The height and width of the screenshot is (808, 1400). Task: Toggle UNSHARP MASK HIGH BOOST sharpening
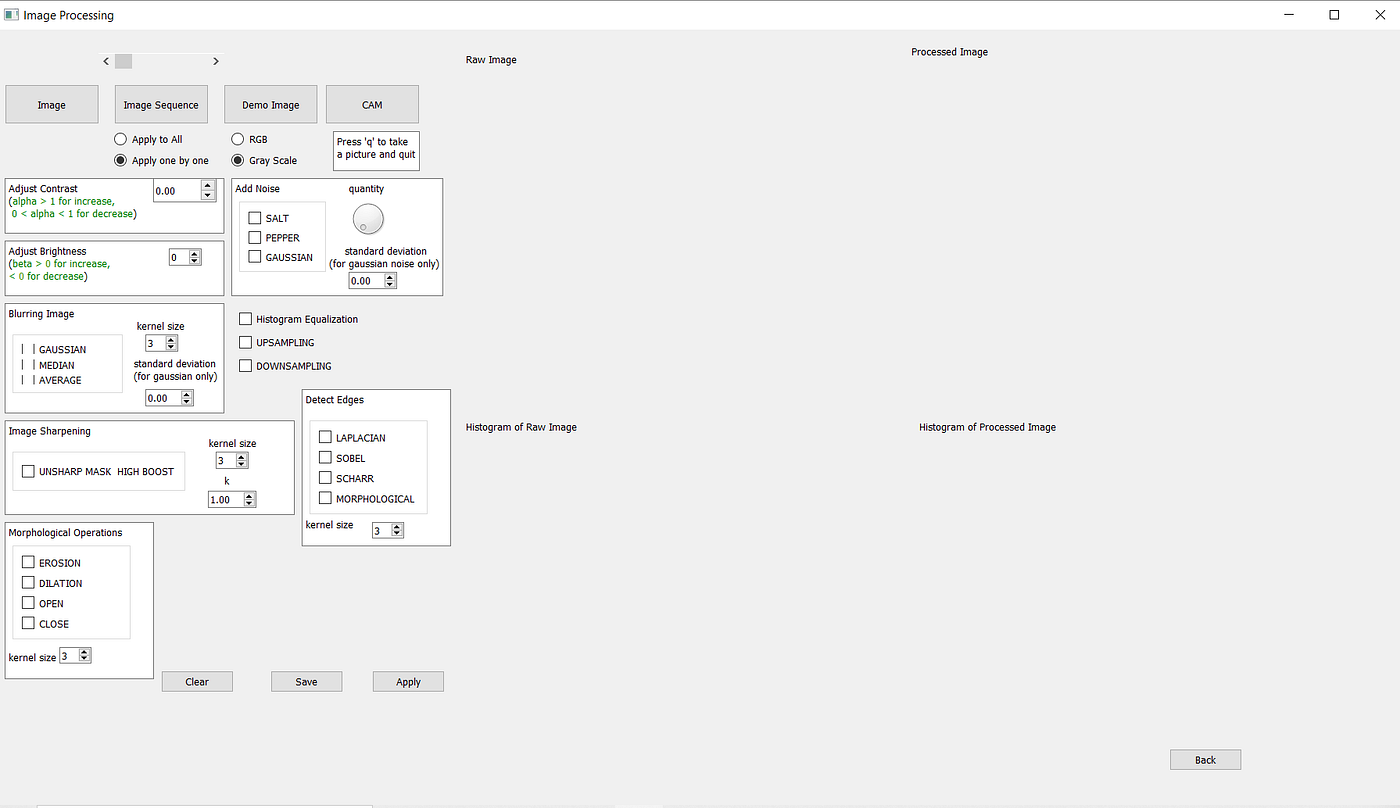click(x=27, y=470)
